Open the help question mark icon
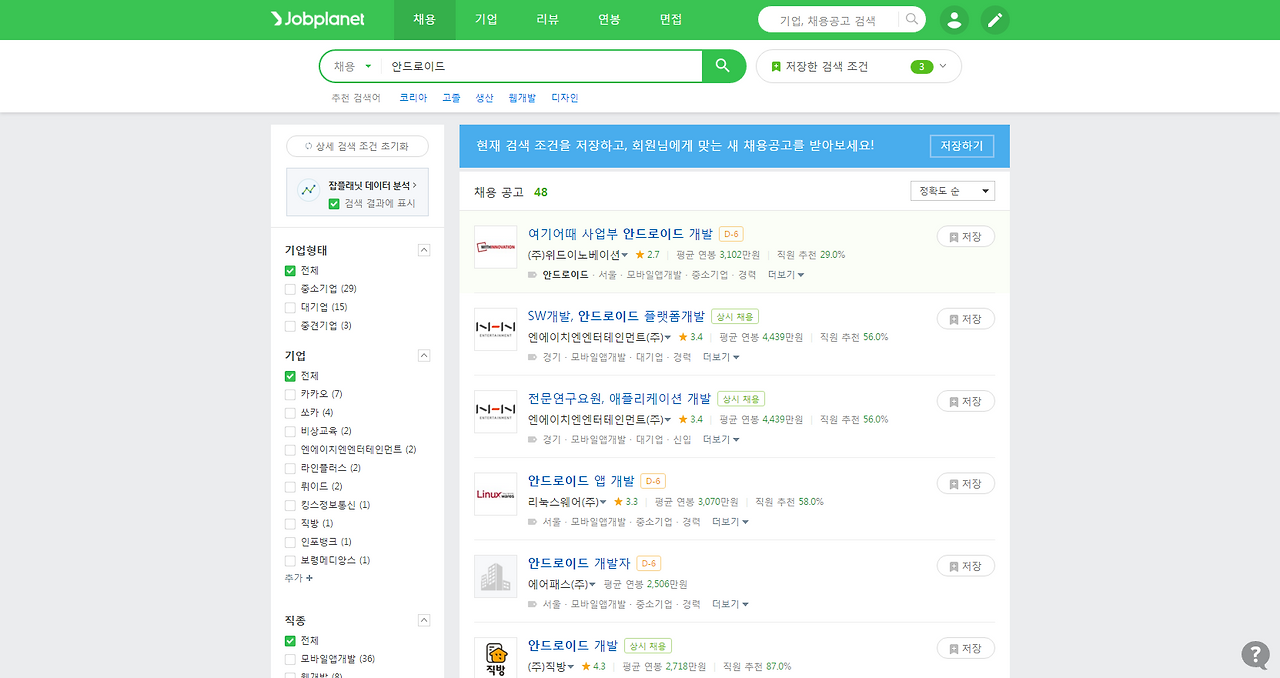 click(x=1254, y=654)
